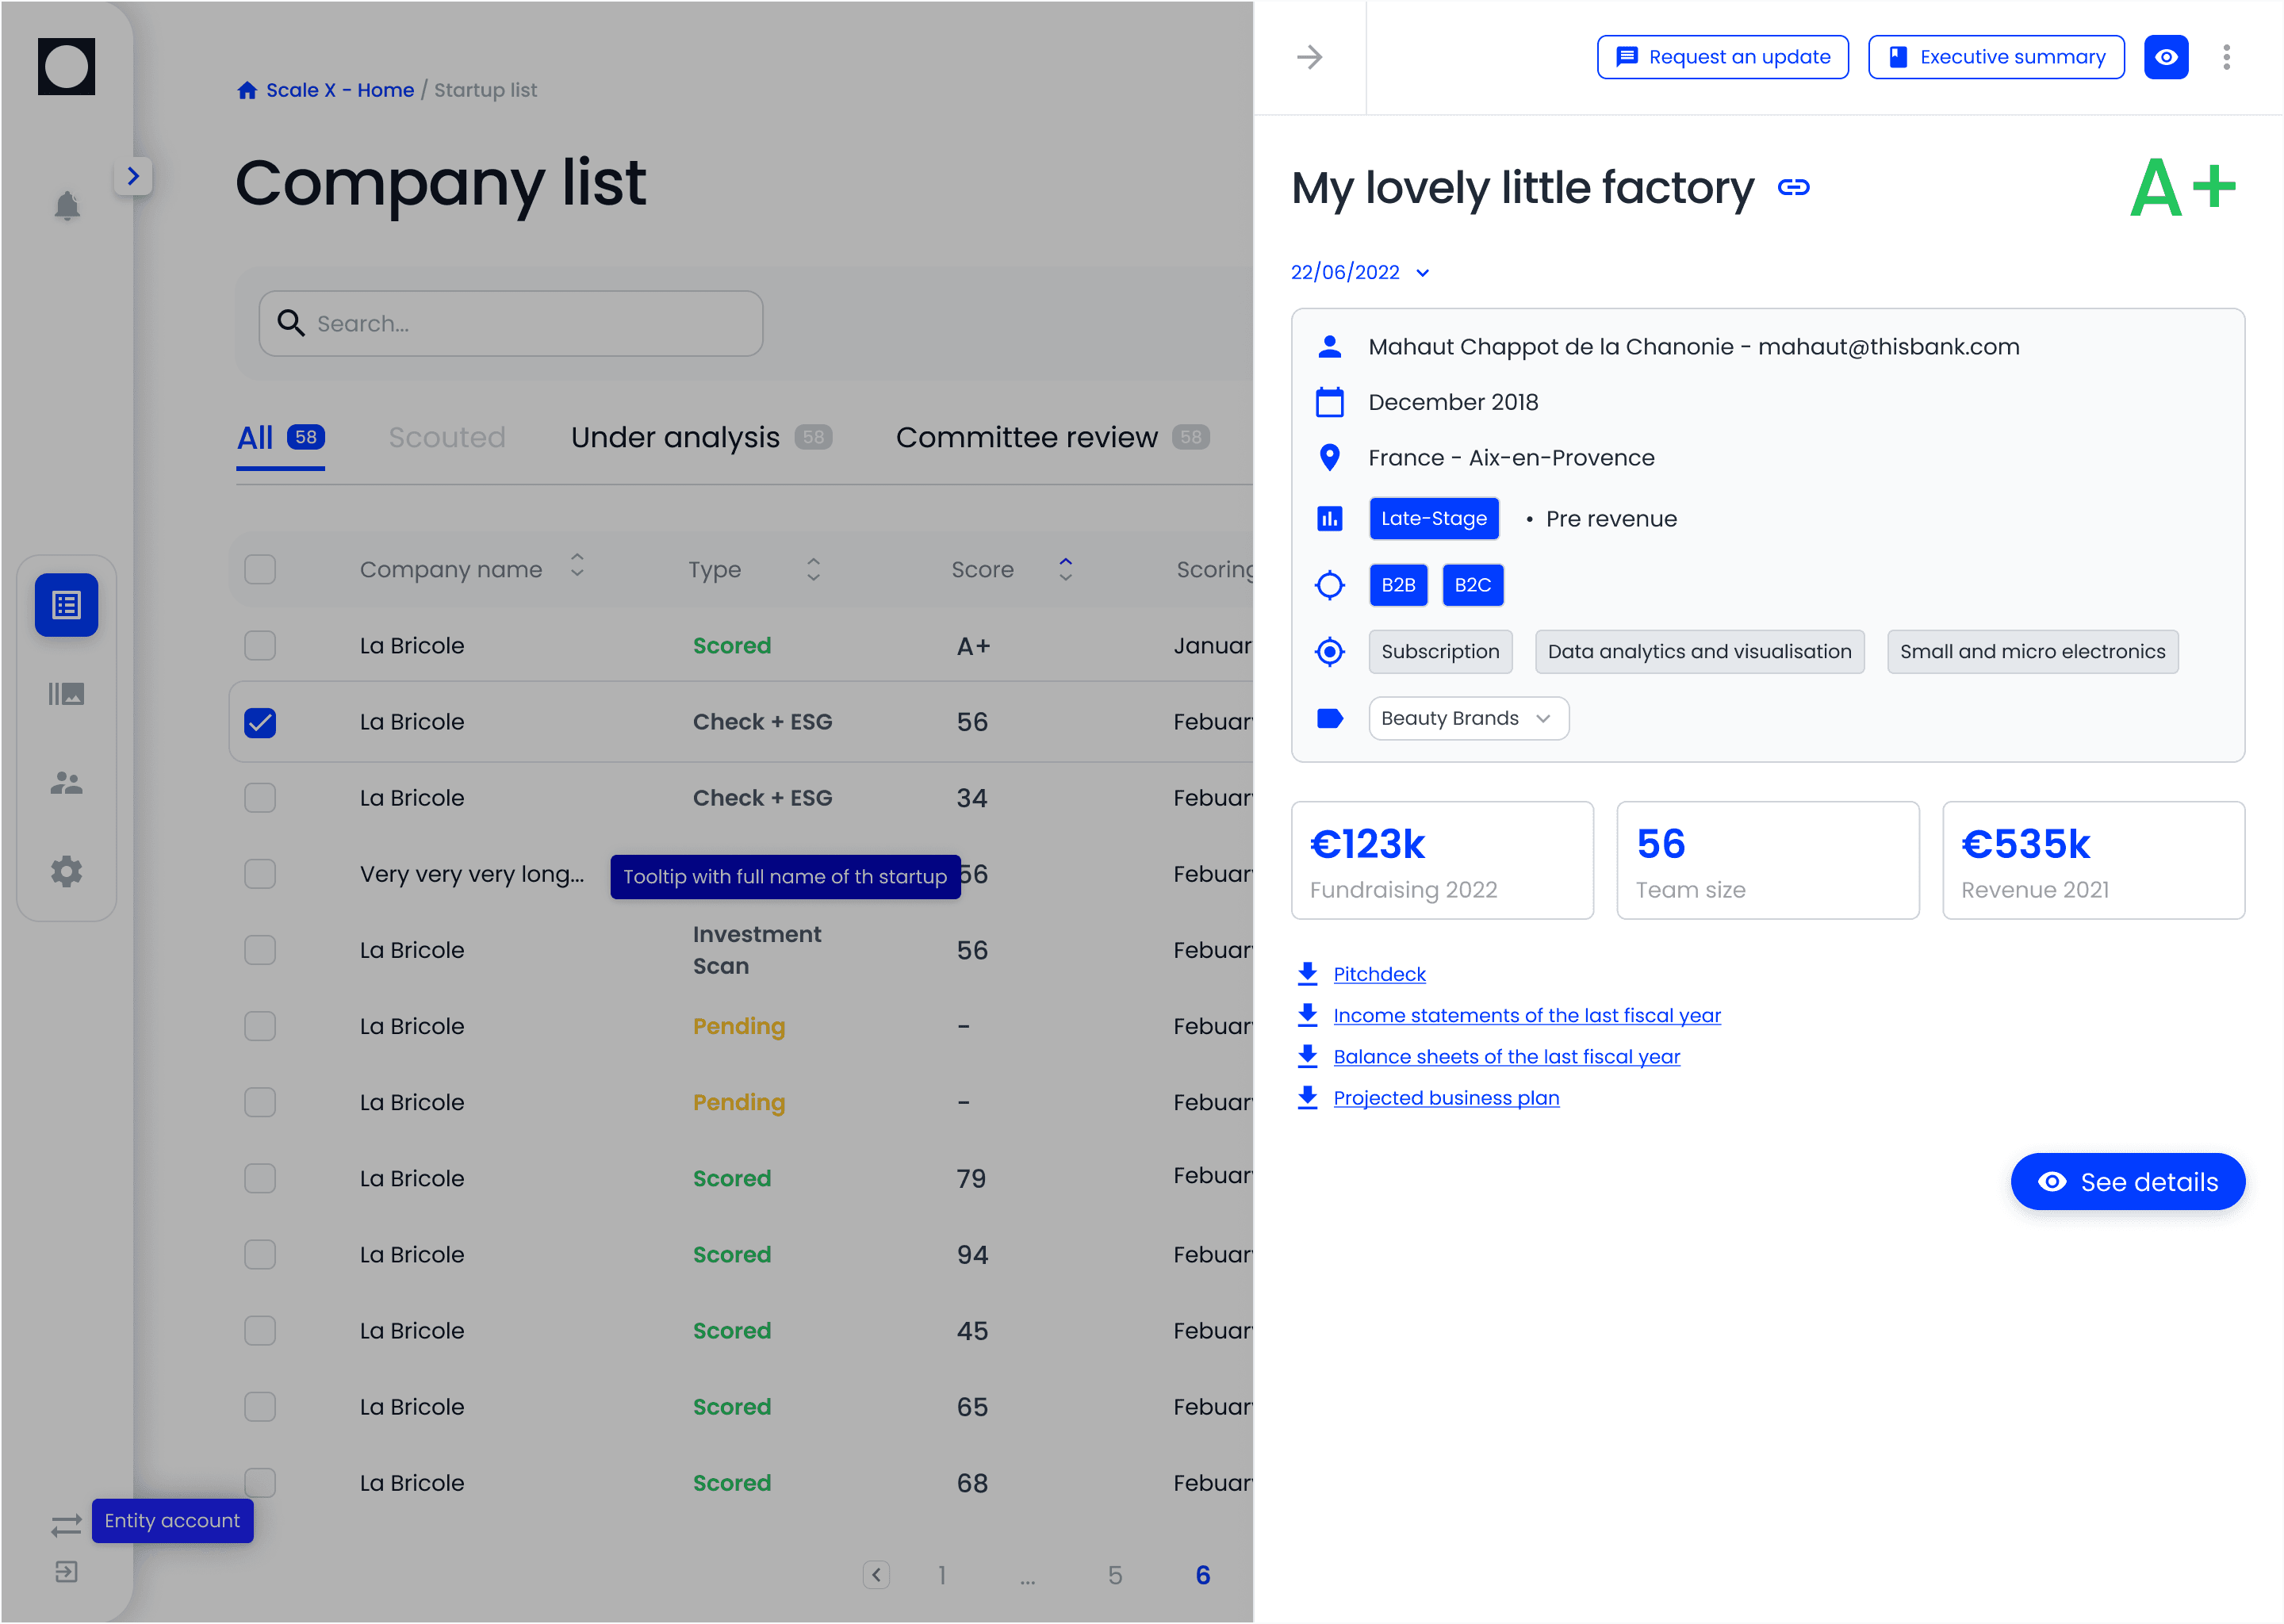Screen dimensions: 2284x1624
Task: Check the select-all header checkbox
Action: [260, 569]
